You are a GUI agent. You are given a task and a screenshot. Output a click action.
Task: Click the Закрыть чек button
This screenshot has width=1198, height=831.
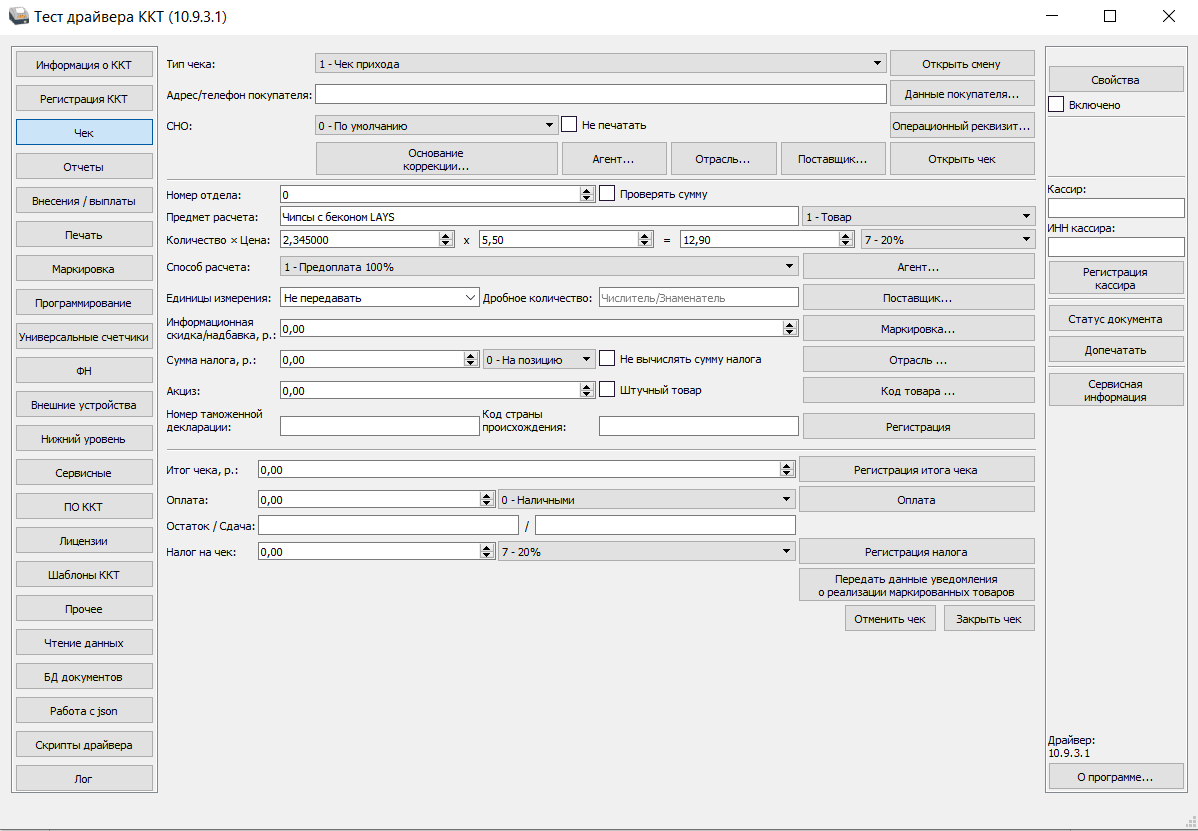[x=989, y=619]
